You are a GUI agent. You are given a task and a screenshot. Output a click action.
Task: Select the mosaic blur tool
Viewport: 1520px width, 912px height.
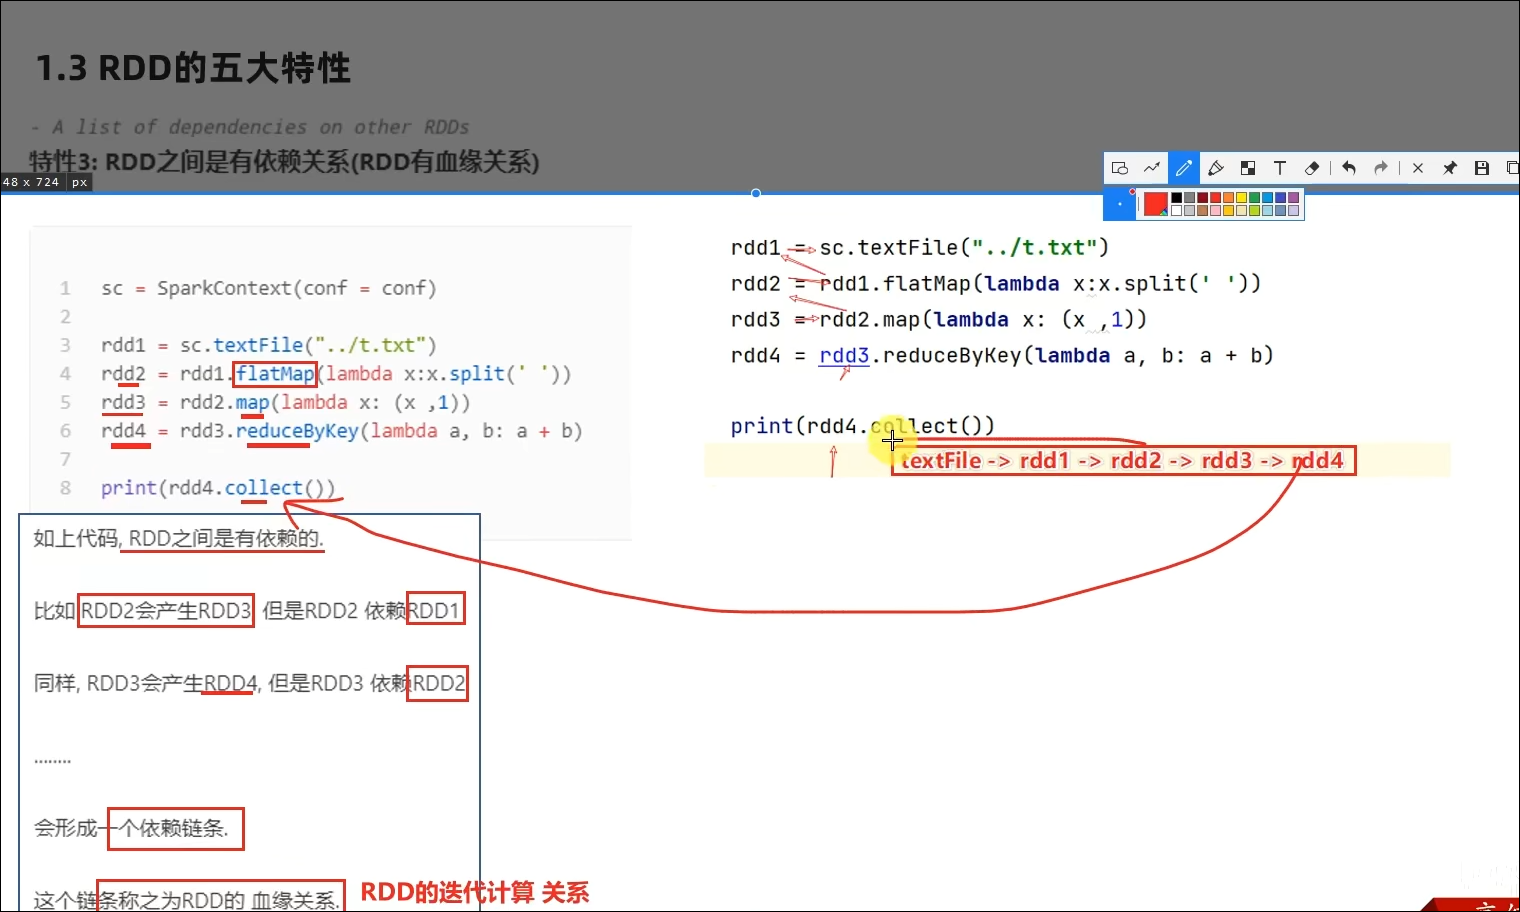[1248, 168]
